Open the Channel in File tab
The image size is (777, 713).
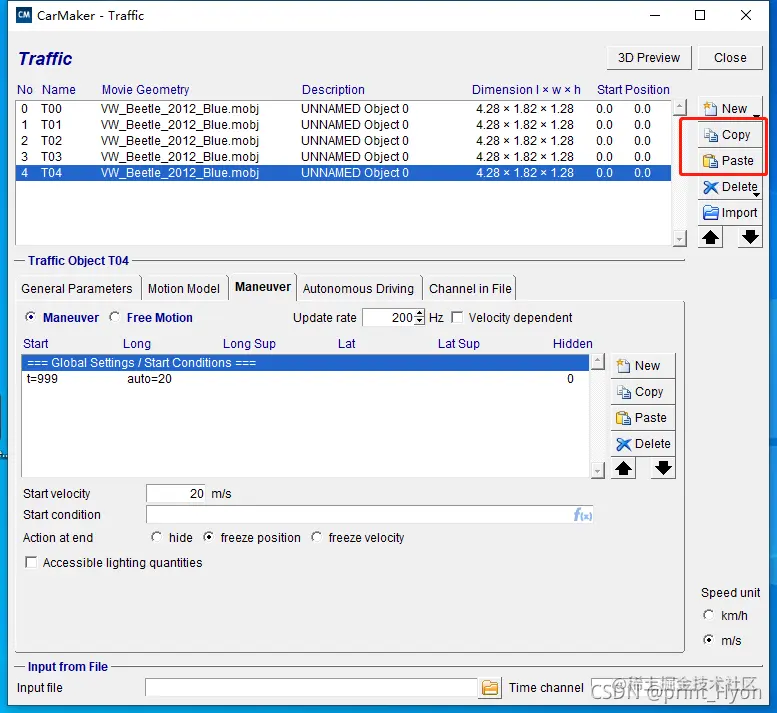pos(470,288)
